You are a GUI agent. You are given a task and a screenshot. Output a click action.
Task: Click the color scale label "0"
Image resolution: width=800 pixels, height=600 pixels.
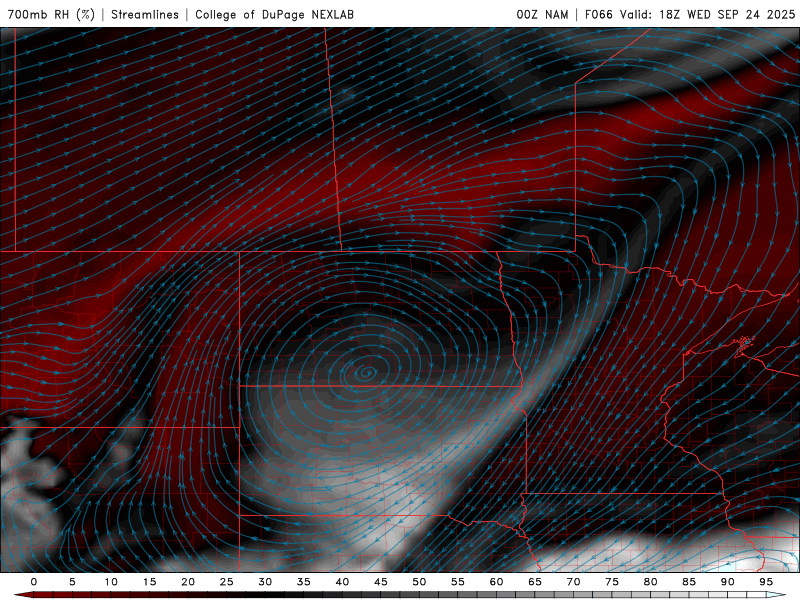(x=34, y=582)
